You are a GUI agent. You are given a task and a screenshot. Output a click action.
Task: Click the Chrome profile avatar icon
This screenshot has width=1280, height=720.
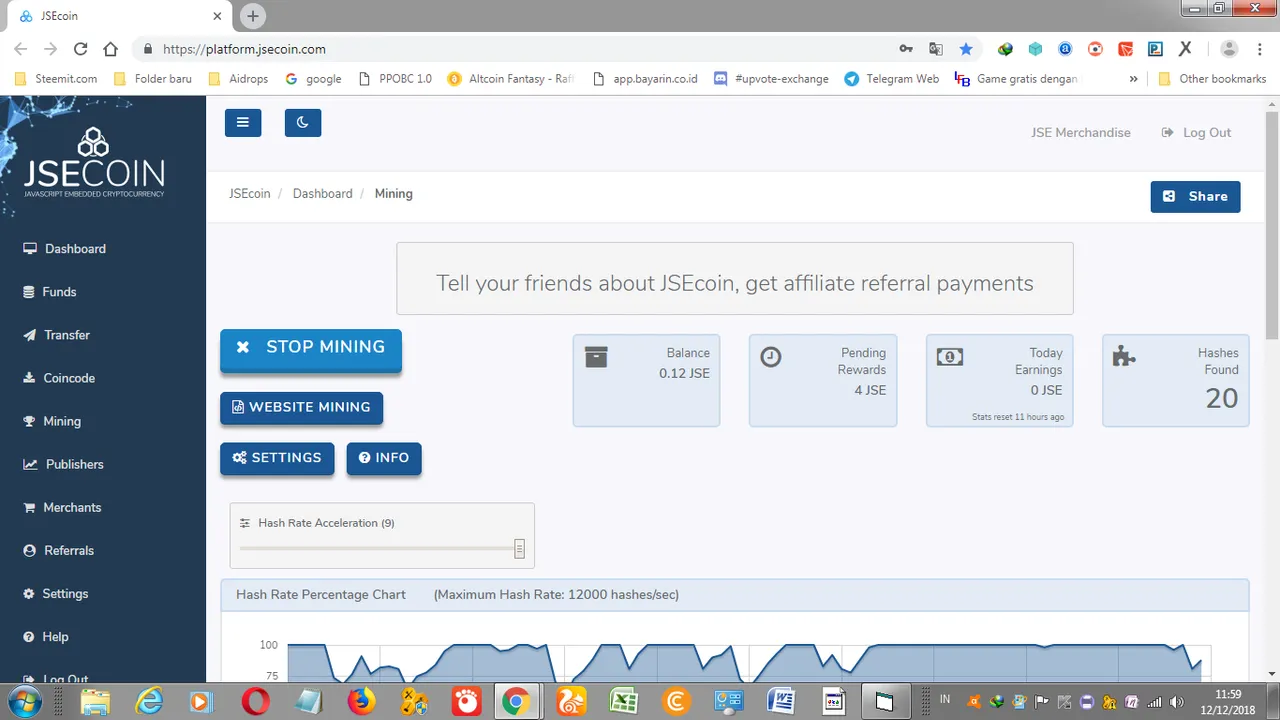click(x=1230, y=48)
